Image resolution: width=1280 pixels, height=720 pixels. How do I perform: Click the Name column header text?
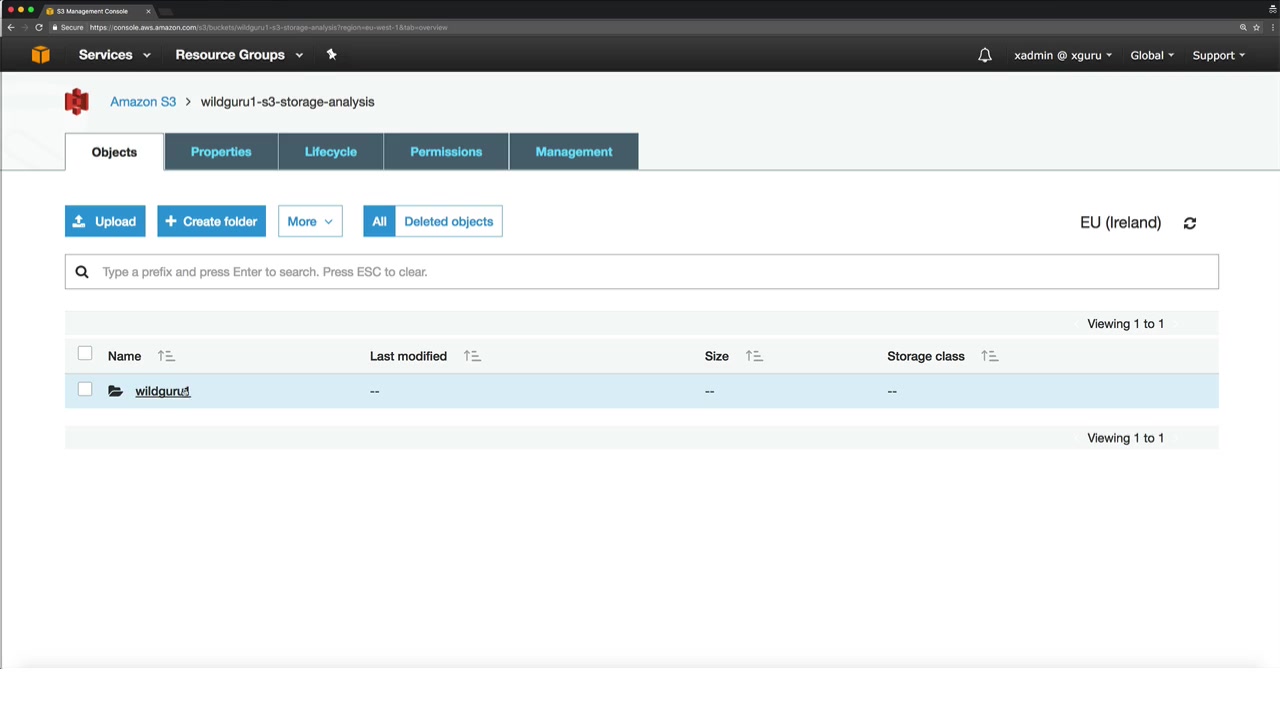[x=124, y=356]
